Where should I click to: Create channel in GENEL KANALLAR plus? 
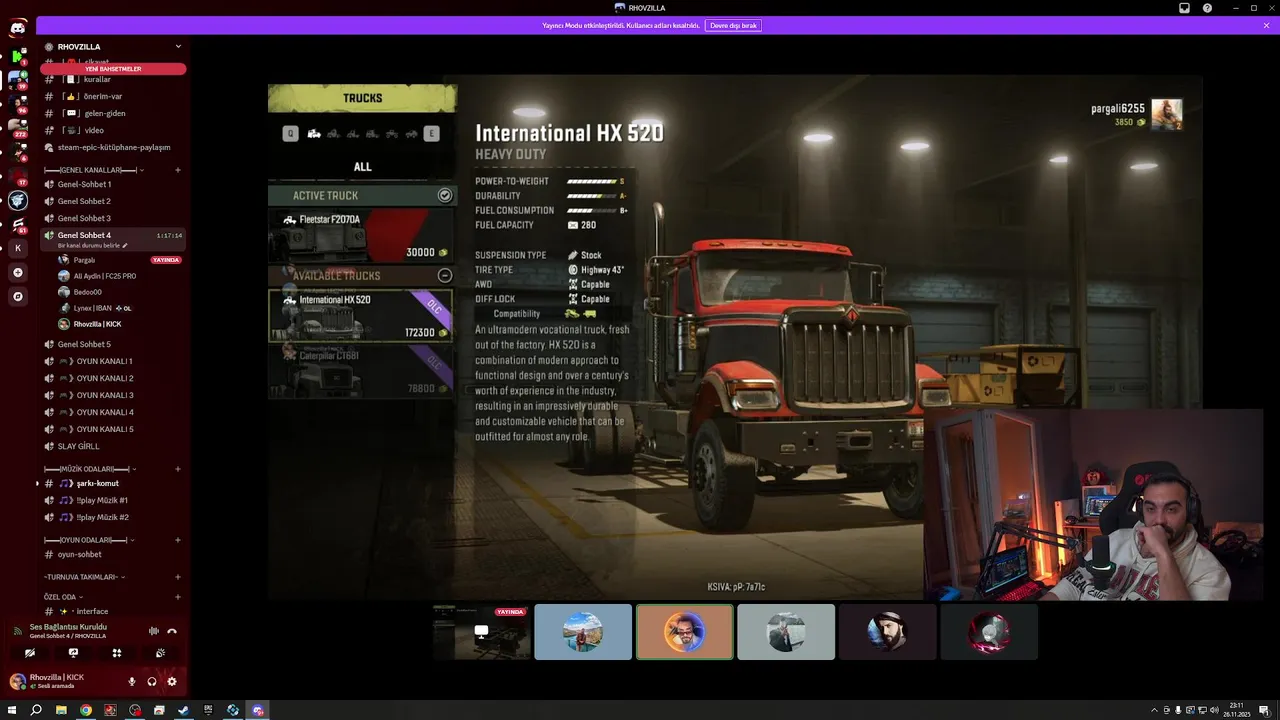(x=178, y=170)
